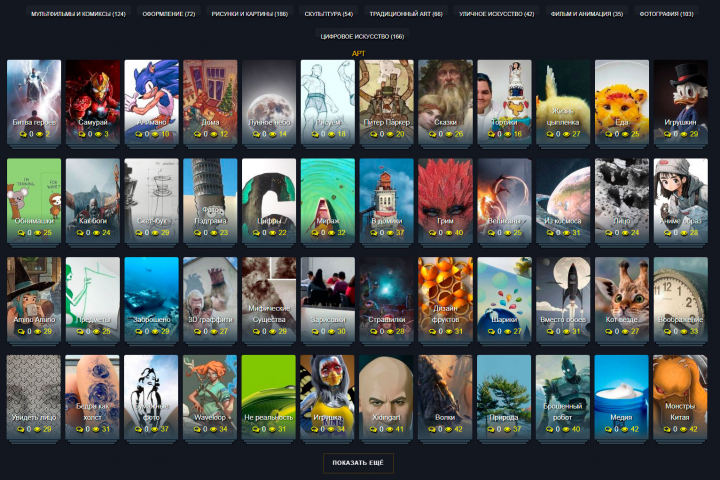The height and width of the screenshot is (480, 720).
Task: Click the eye icon on the Волки card
Action: pyautogui.click(x=449, y=429)
